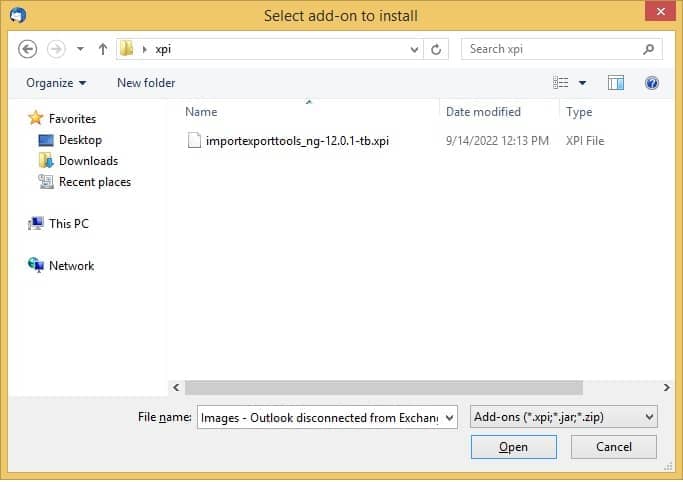Expand the address bar path dropdown

414,49
